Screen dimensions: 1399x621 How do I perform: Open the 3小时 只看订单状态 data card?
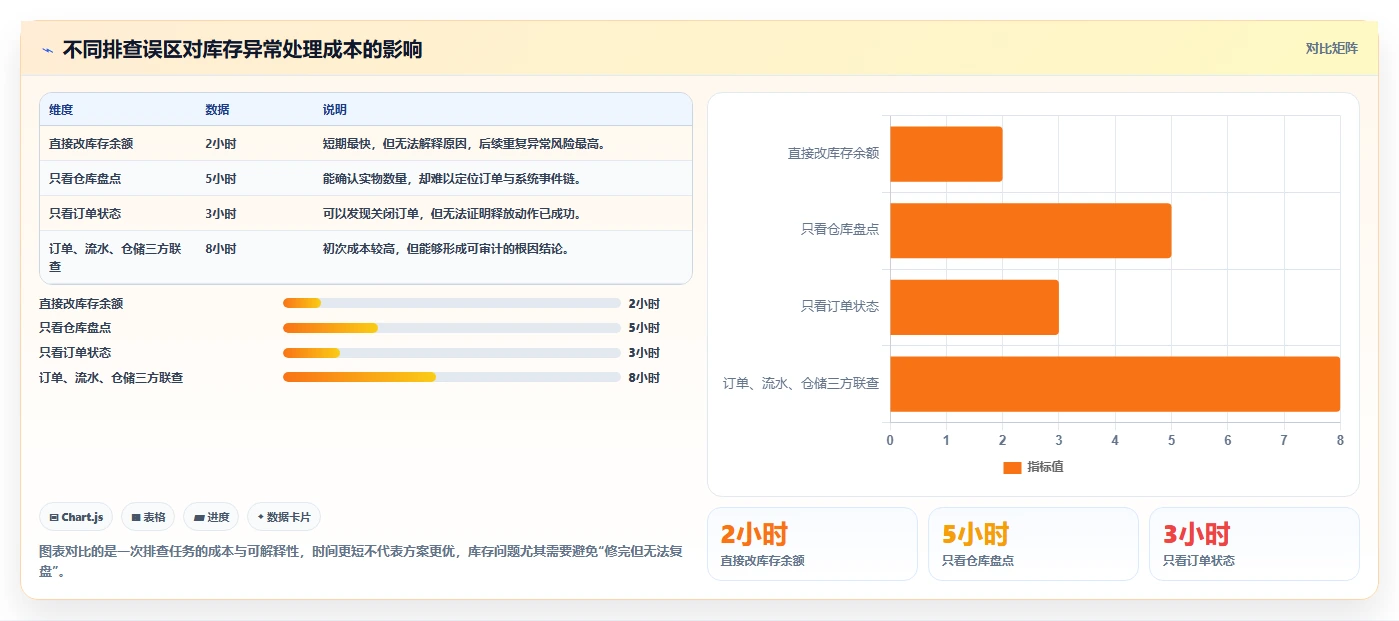1254,544
